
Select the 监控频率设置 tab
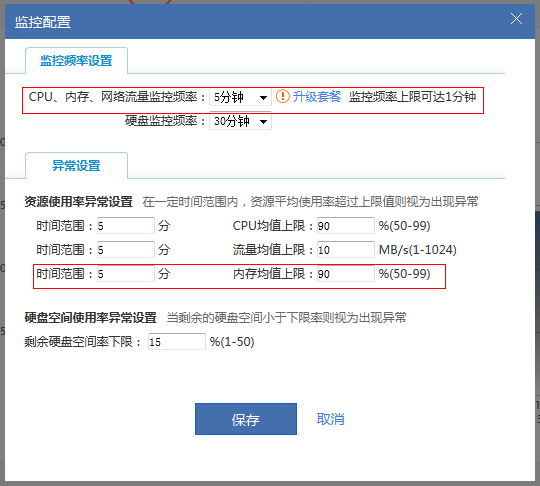76,61
